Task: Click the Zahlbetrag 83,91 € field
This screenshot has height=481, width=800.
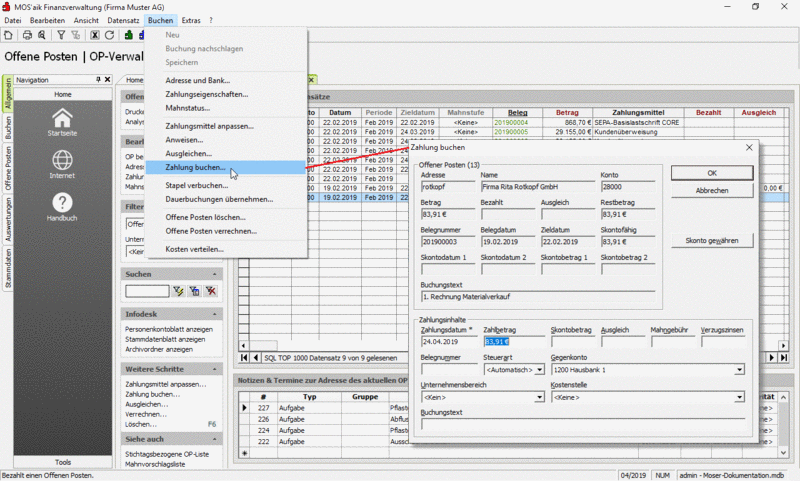Action: [514, 342]
